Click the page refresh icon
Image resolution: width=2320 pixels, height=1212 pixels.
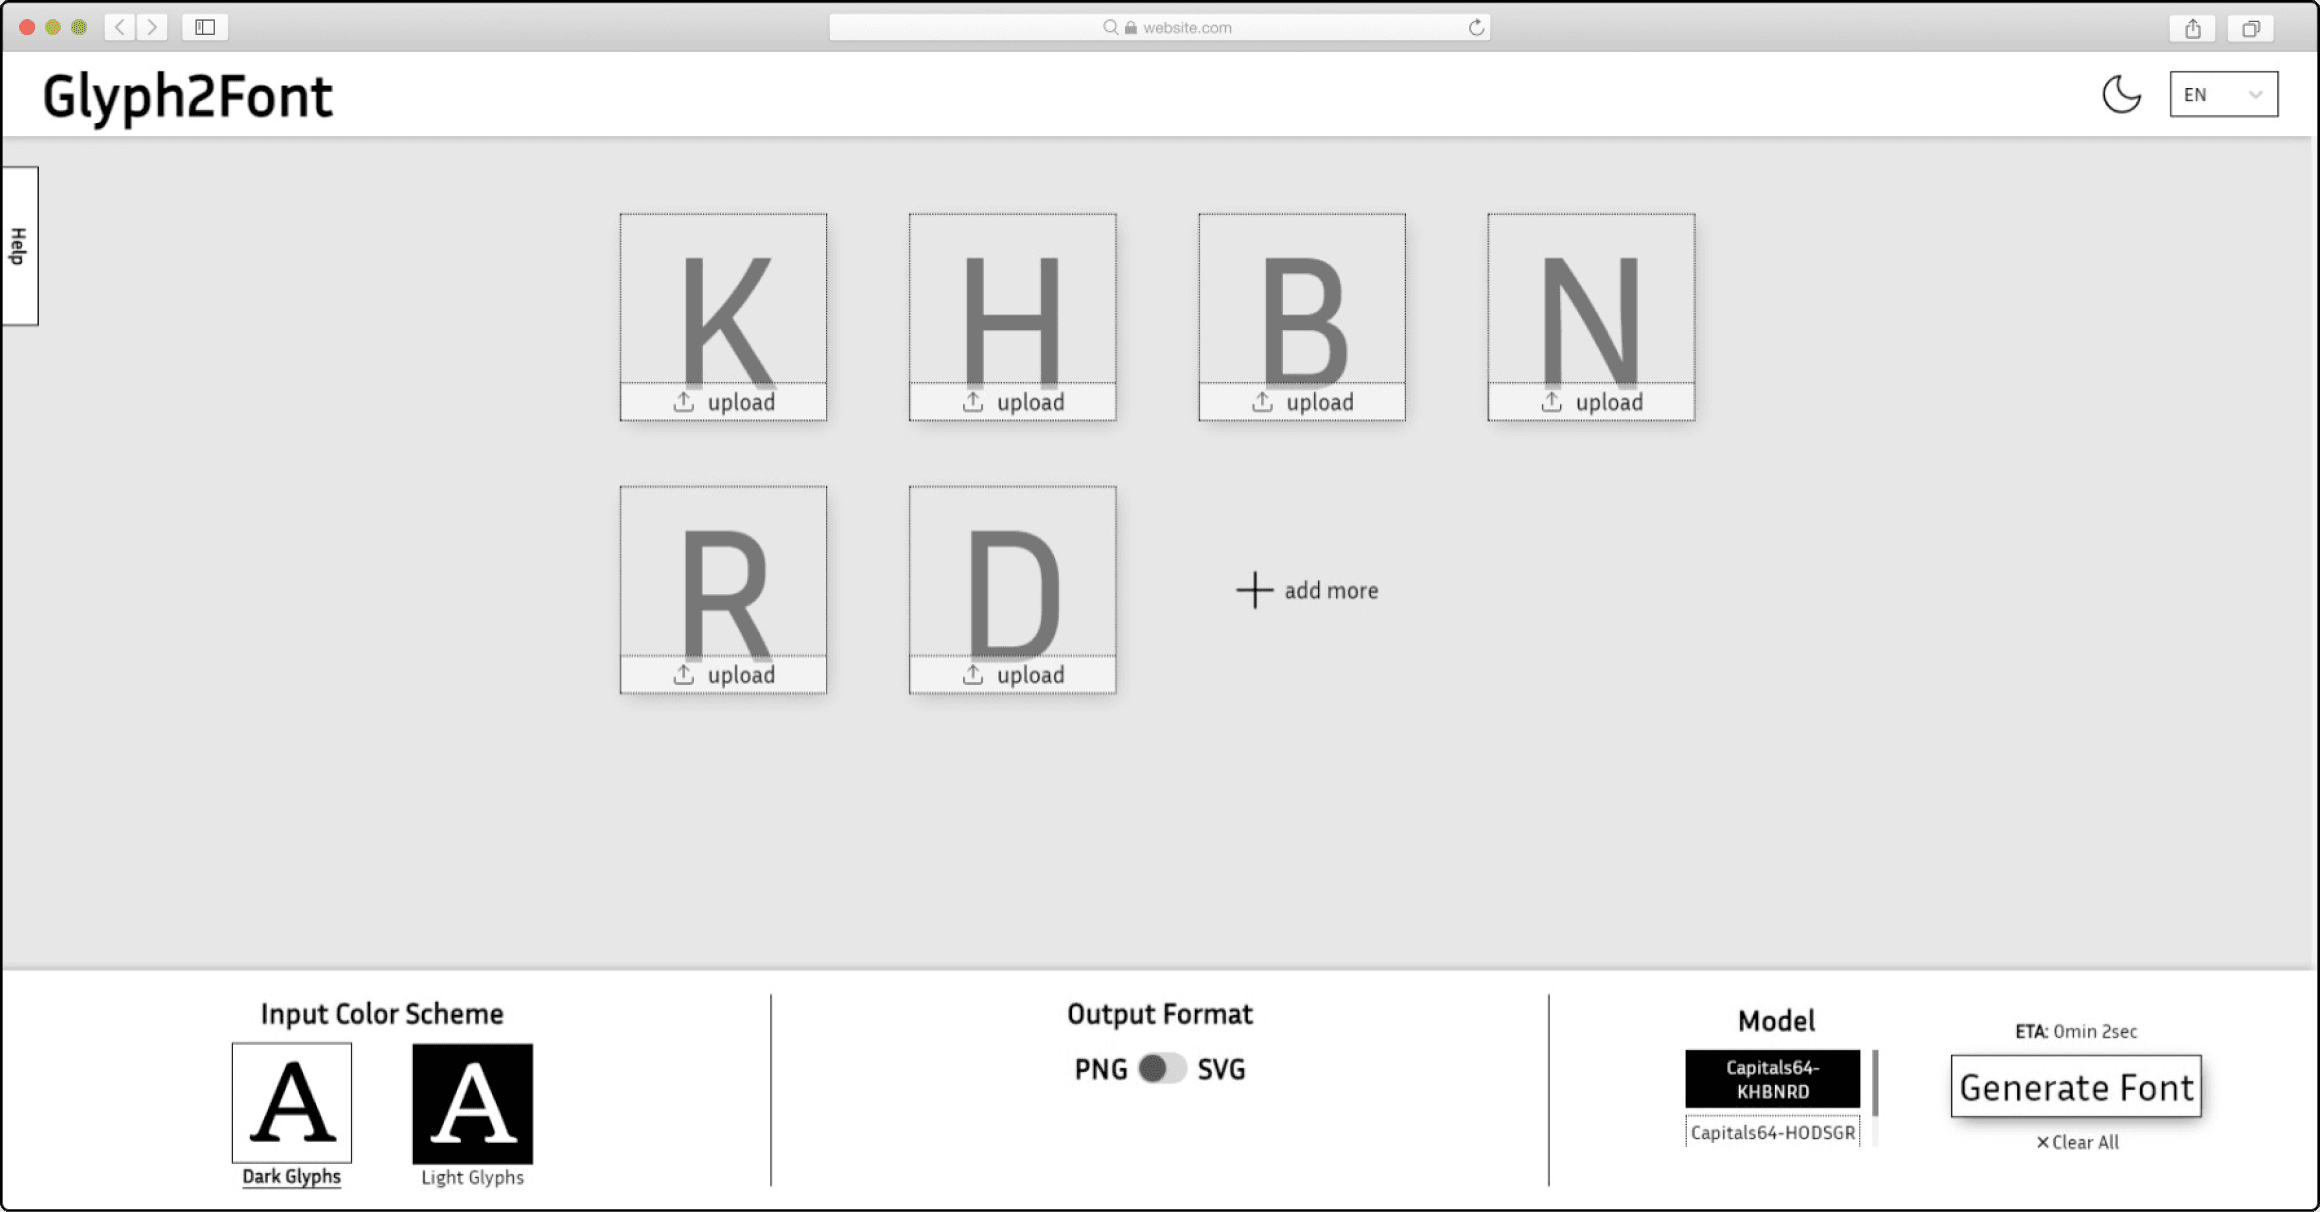pyautogui.click(x=1476, y=28)
